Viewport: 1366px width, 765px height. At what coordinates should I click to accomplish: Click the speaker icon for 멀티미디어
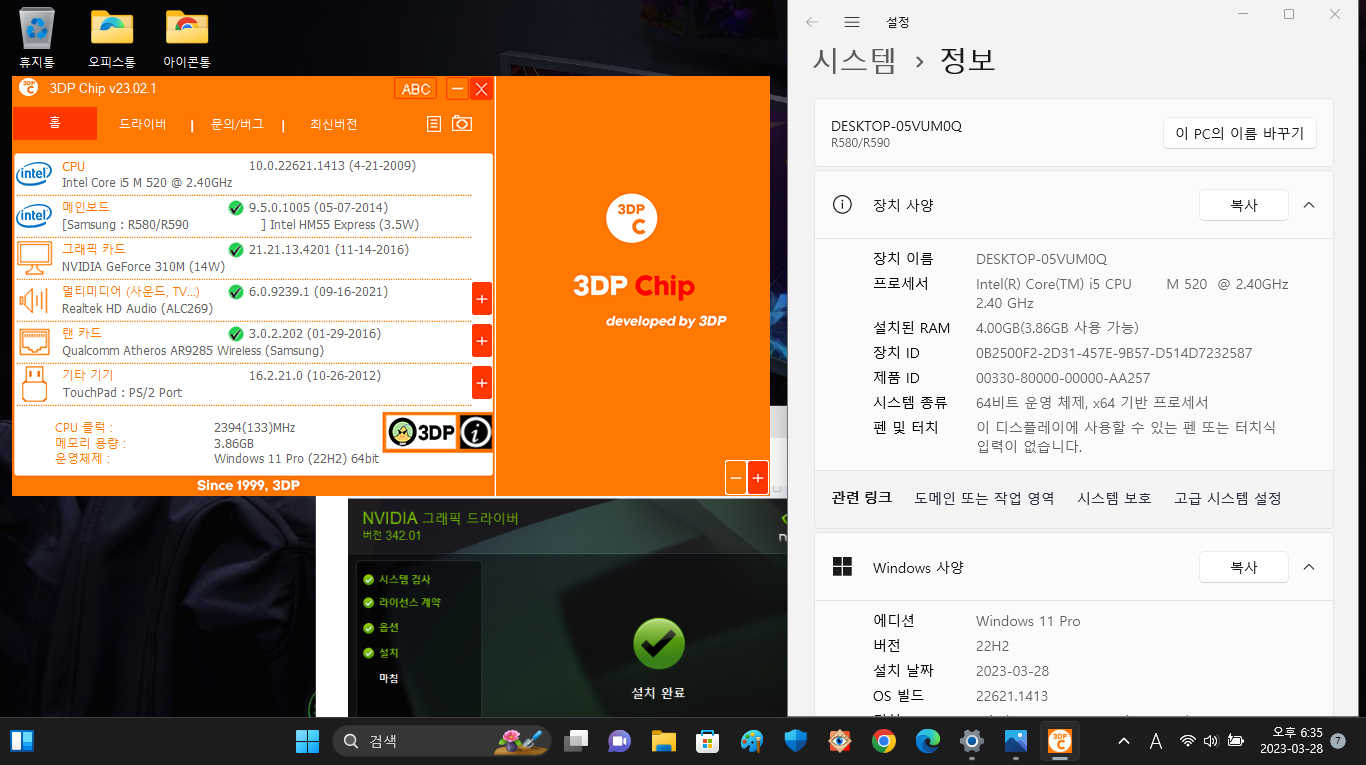[34, 300]
